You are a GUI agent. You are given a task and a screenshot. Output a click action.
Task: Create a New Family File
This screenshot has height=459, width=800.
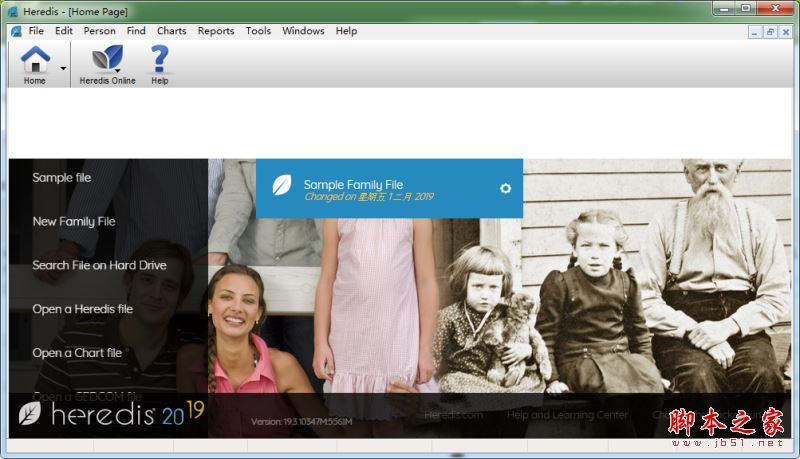pos(74,221)
